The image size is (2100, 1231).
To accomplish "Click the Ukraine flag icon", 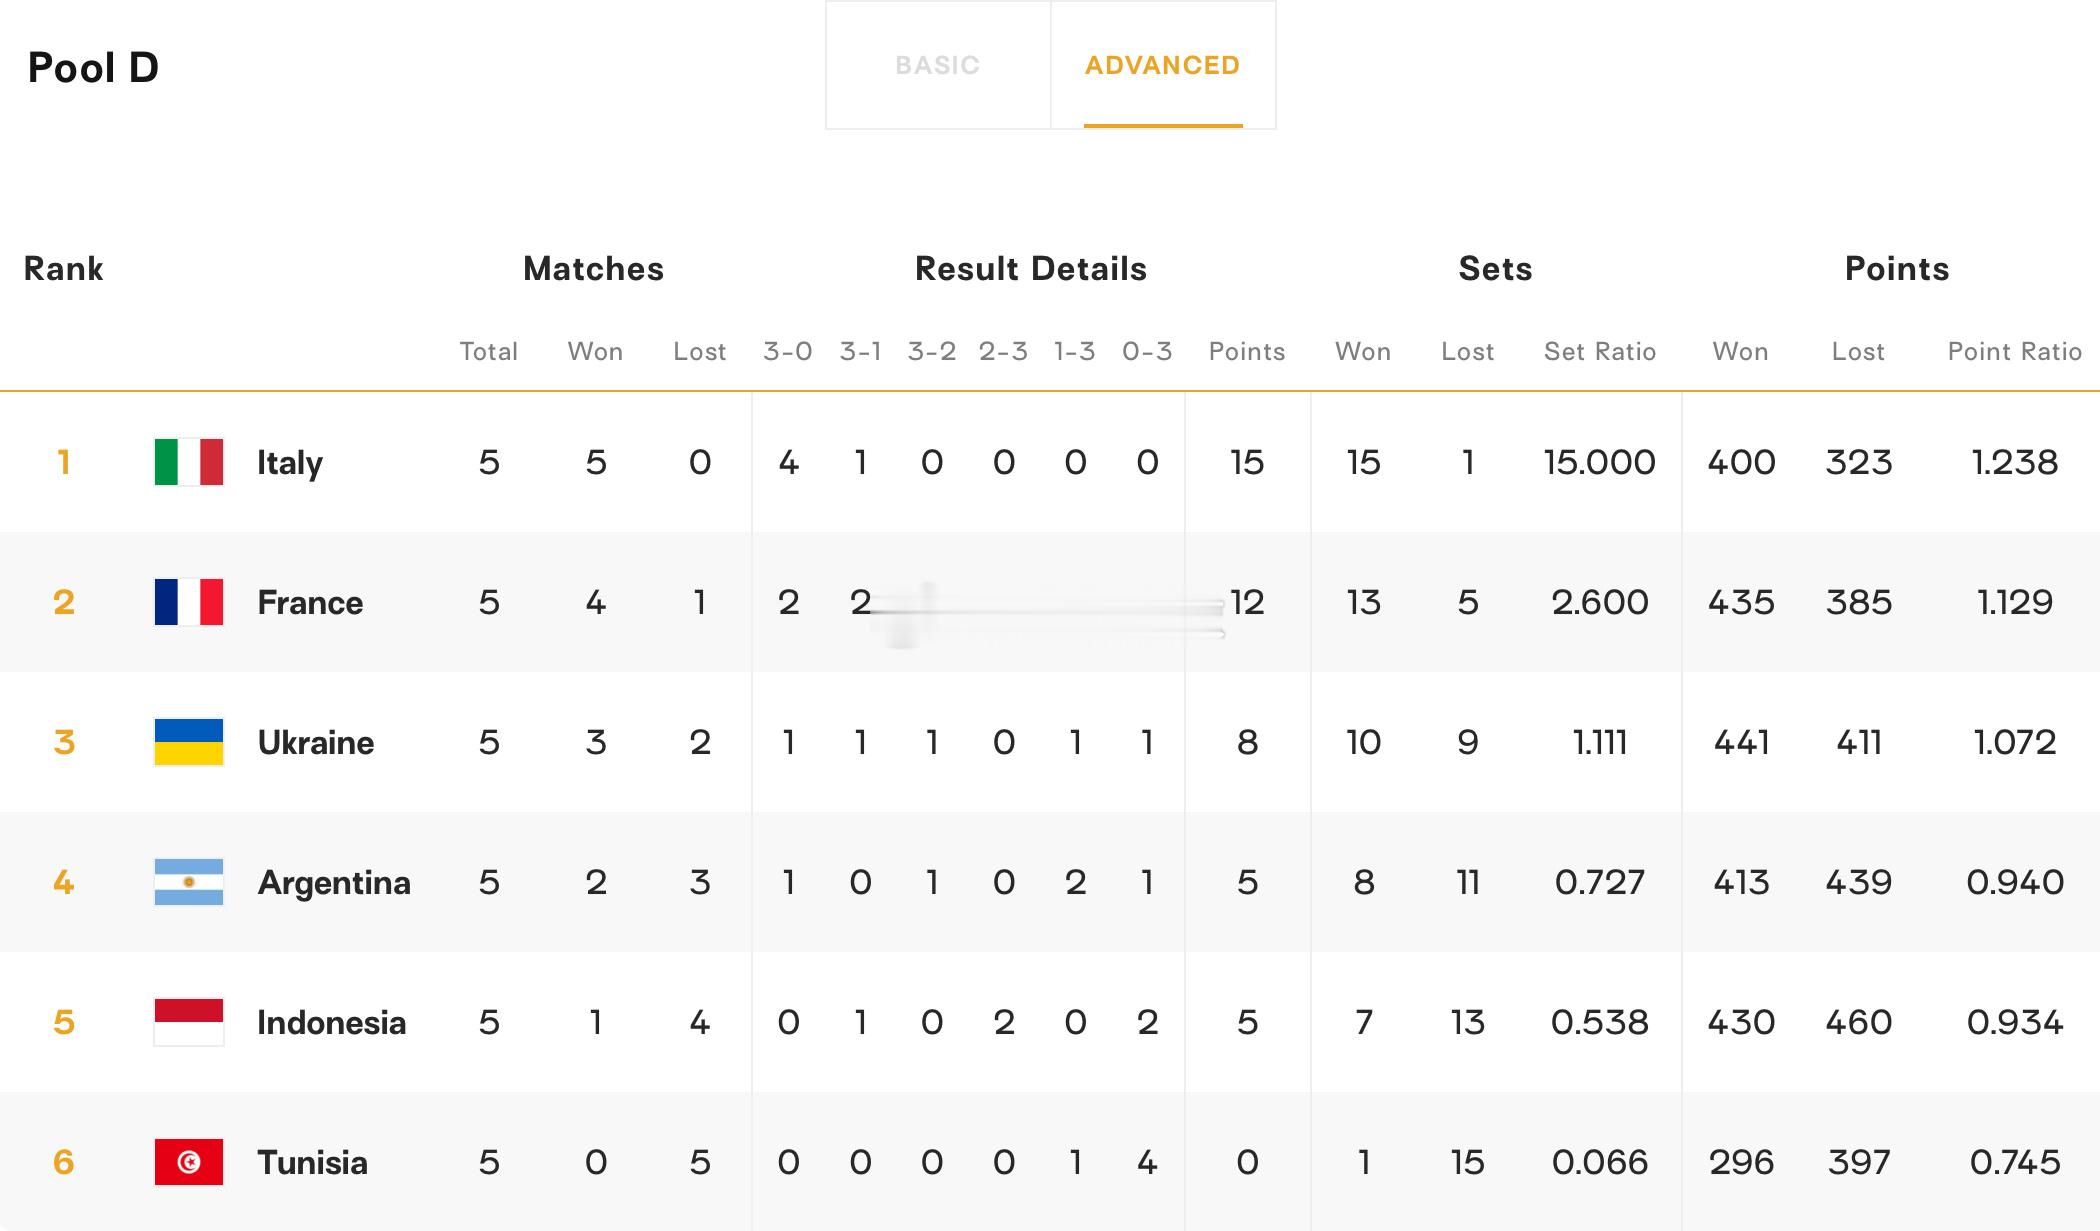I will (189, 742).
